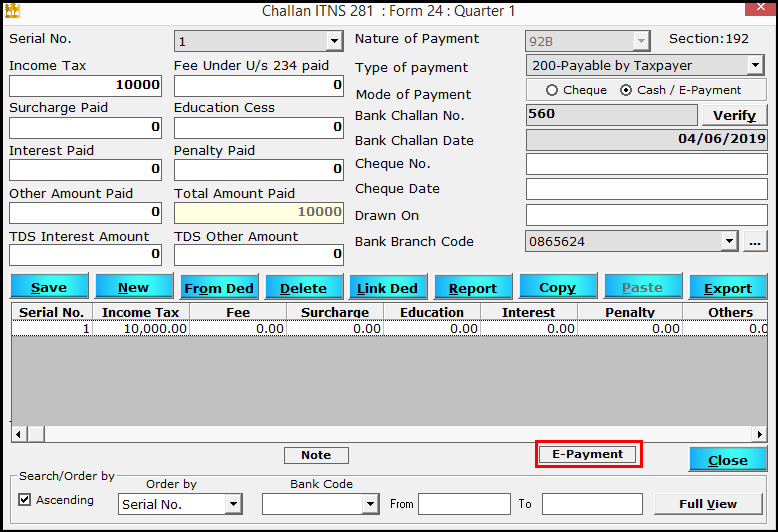The image size is (778, 532).
Task: Expand the Bank Code dropdown
Action: pyautogui.click(x=370, y=505)
